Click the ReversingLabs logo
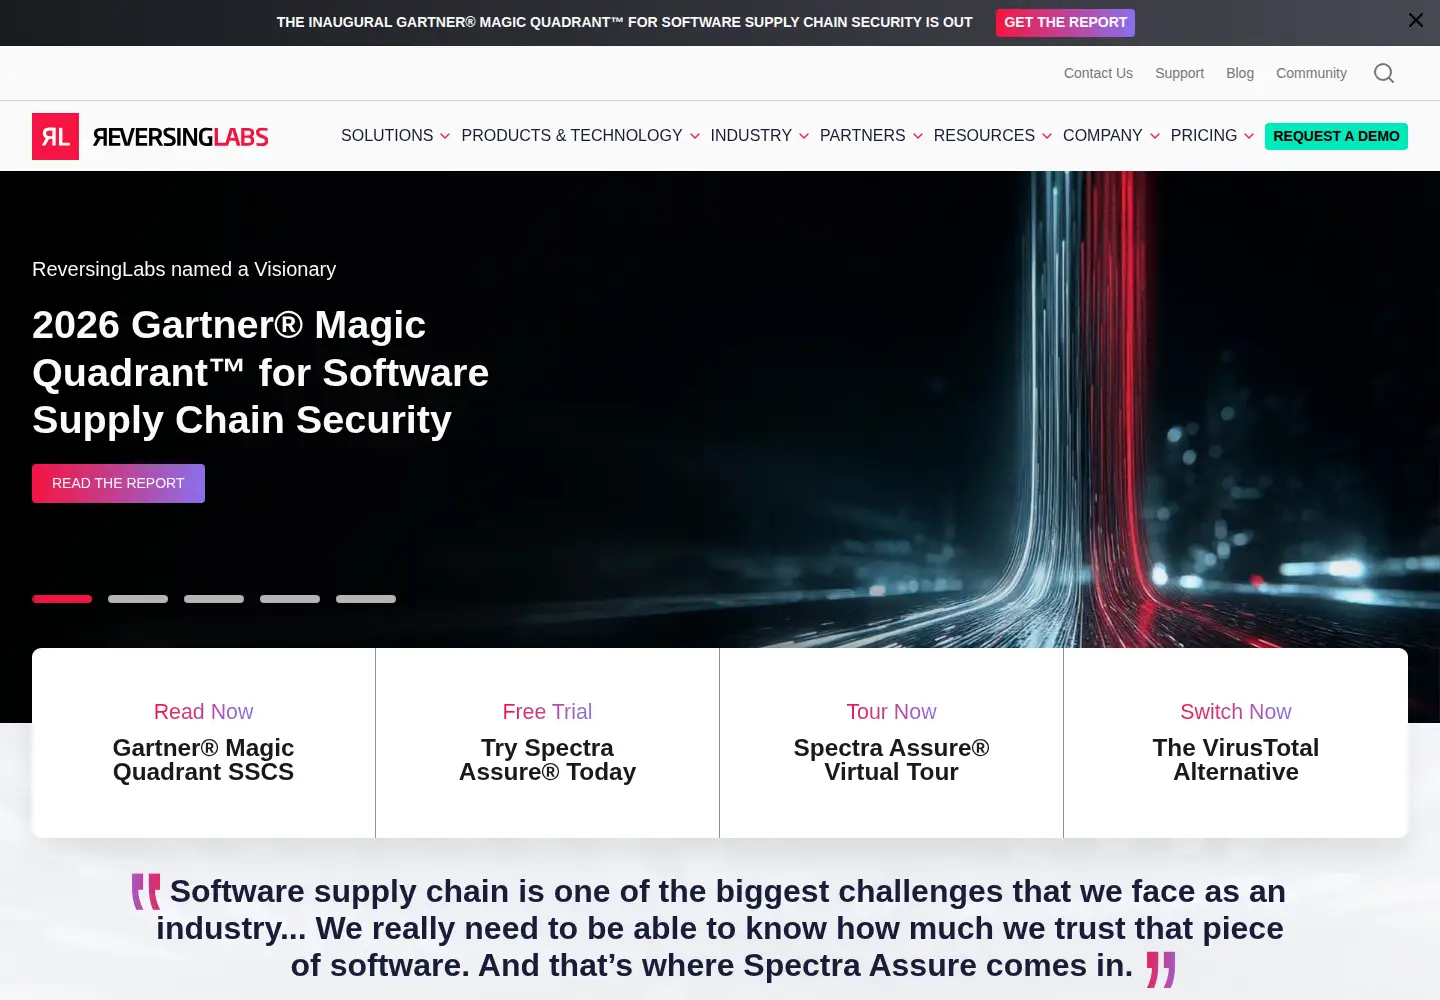 pyautogui.click(x=150, y=136)
